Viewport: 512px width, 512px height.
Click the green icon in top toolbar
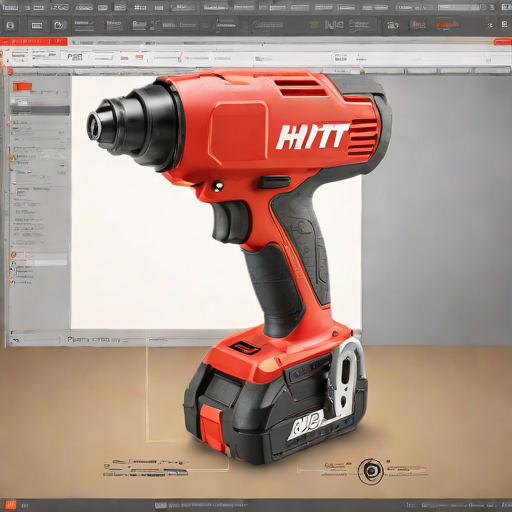pyautogui.click(x=313, y=24)
